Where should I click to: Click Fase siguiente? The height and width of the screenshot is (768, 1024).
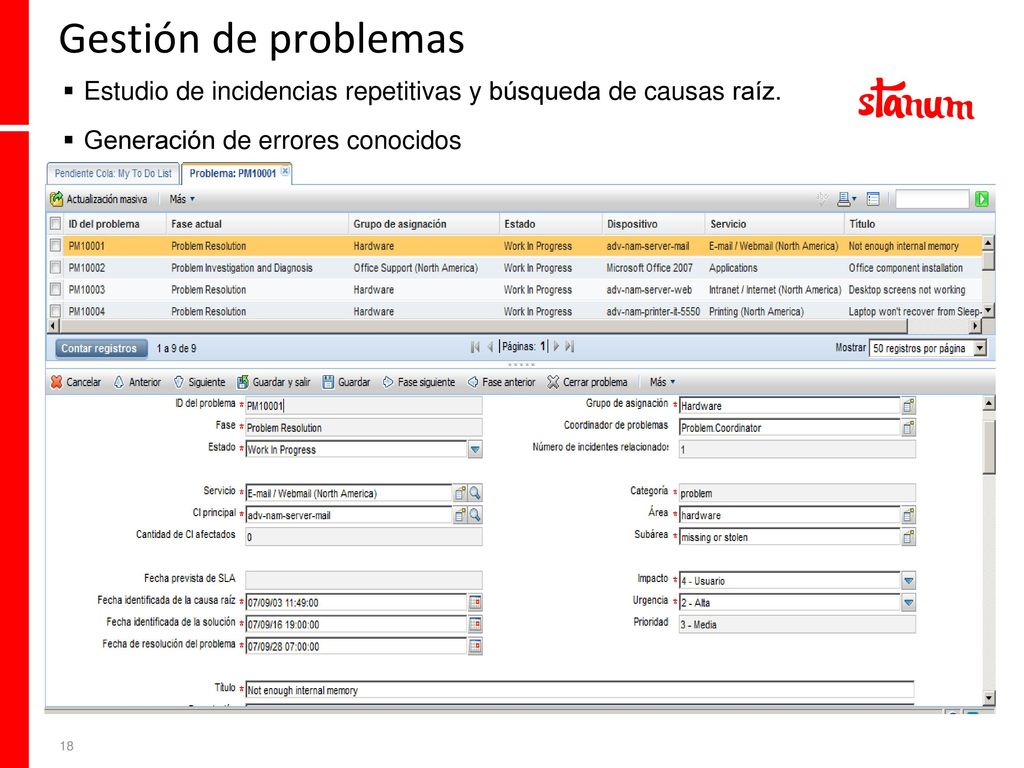point(419,382)
